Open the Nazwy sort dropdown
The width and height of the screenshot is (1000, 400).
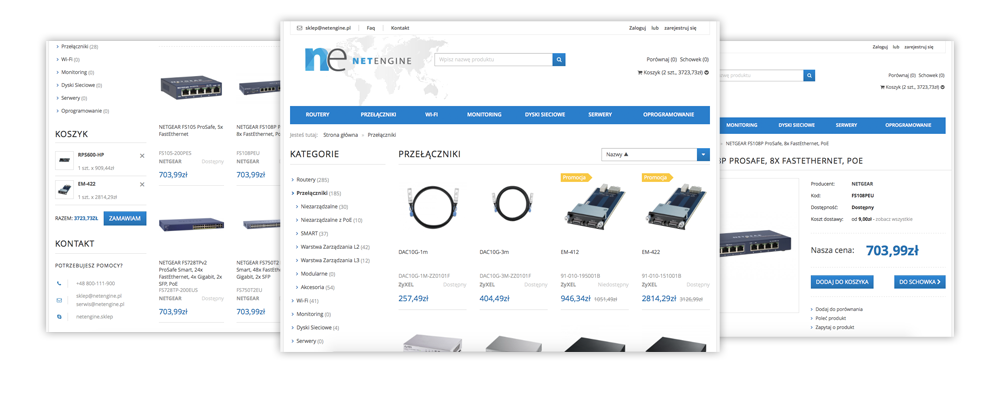[x=655, y=154]
